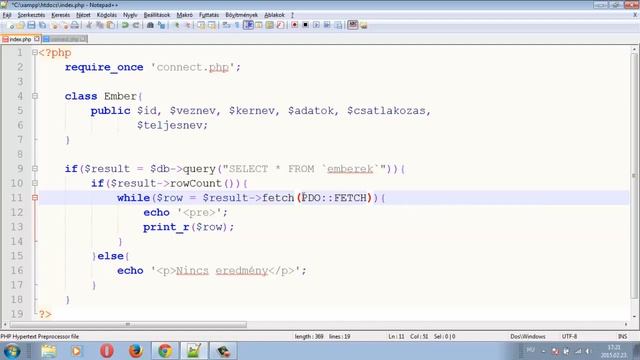Click the vertical scrollbar of the editor
Image resolution: width=640 pixels, height=360 pixels.
click(634, 176)
